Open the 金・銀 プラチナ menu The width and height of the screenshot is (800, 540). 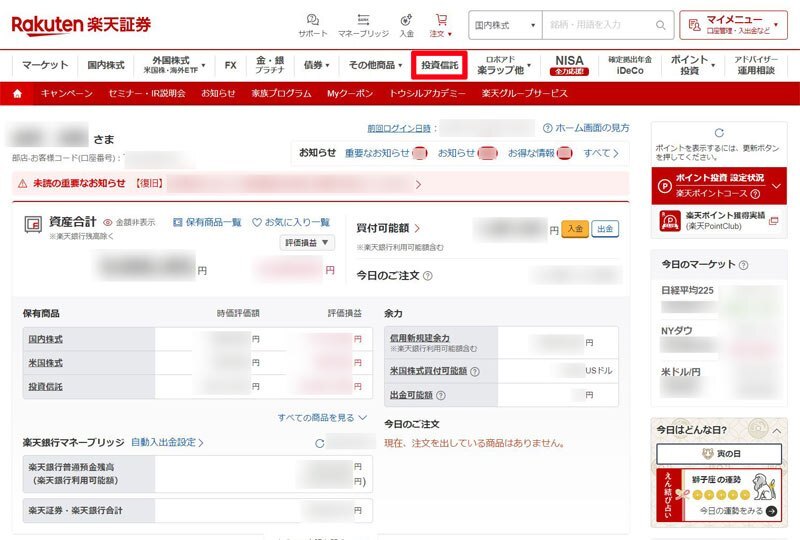[270, 65]
